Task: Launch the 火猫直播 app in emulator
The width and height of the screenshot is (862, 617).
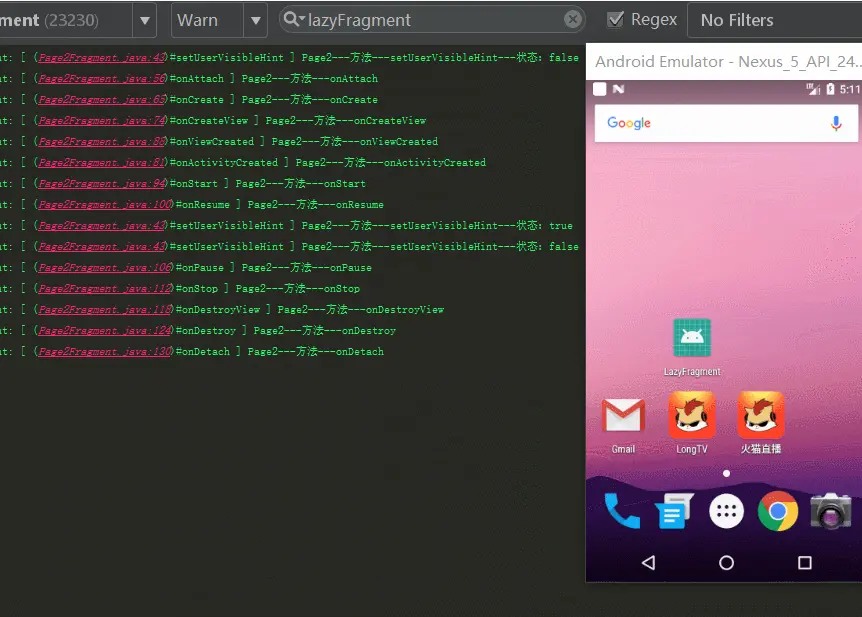Action: tap(761, 424)
